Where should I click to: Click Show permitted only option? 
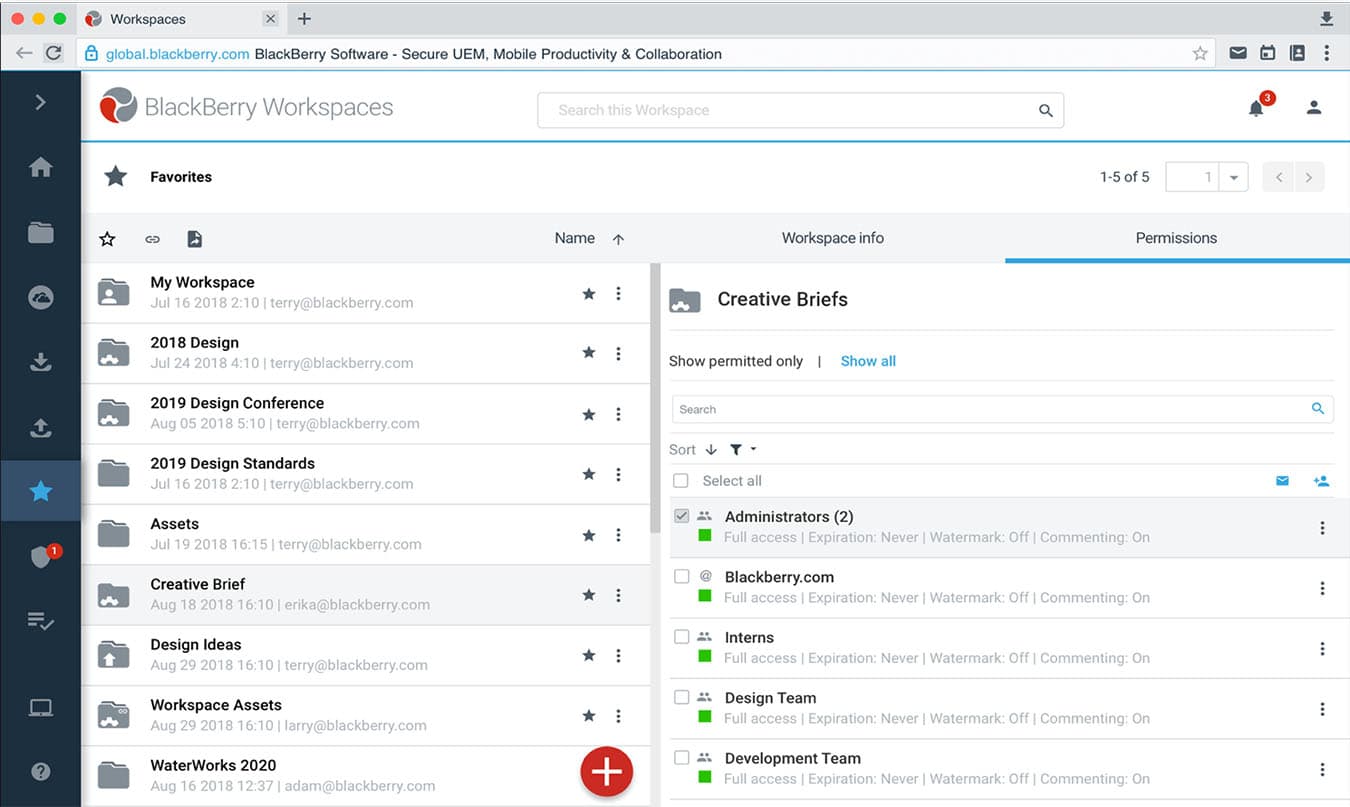click(x=736, y=361)
